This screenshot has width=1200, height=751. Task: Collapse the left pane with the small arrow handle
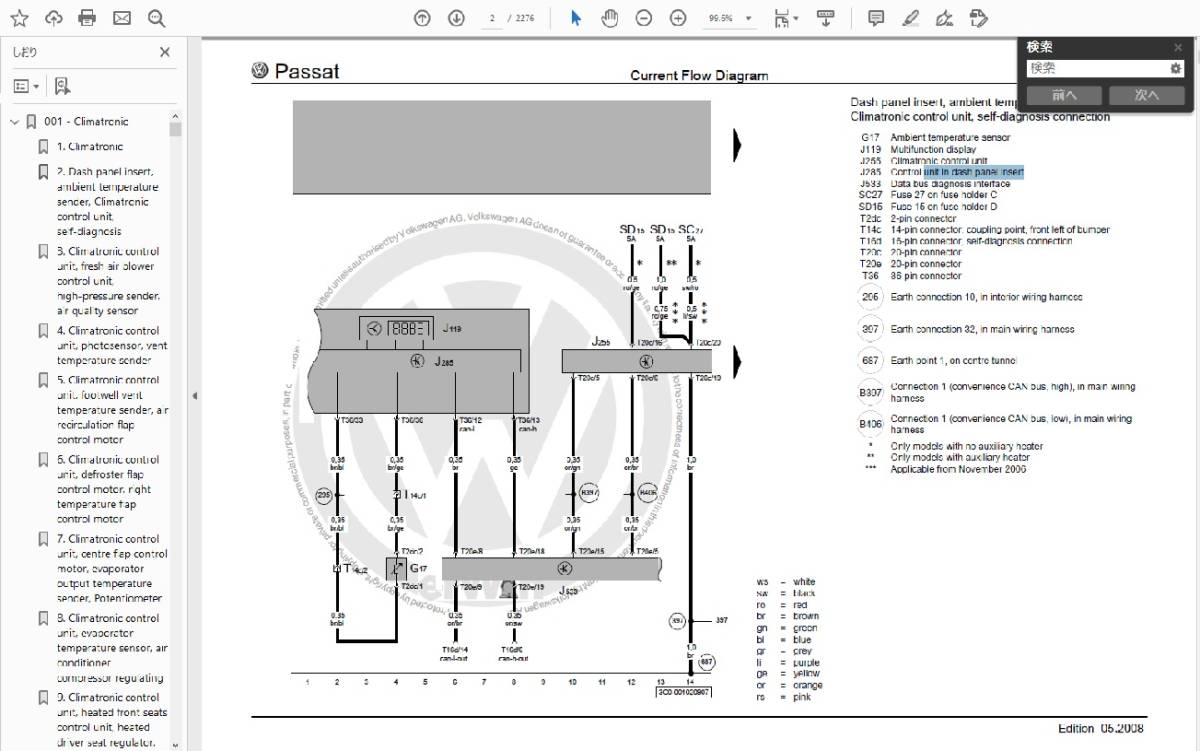coord(194,396)
